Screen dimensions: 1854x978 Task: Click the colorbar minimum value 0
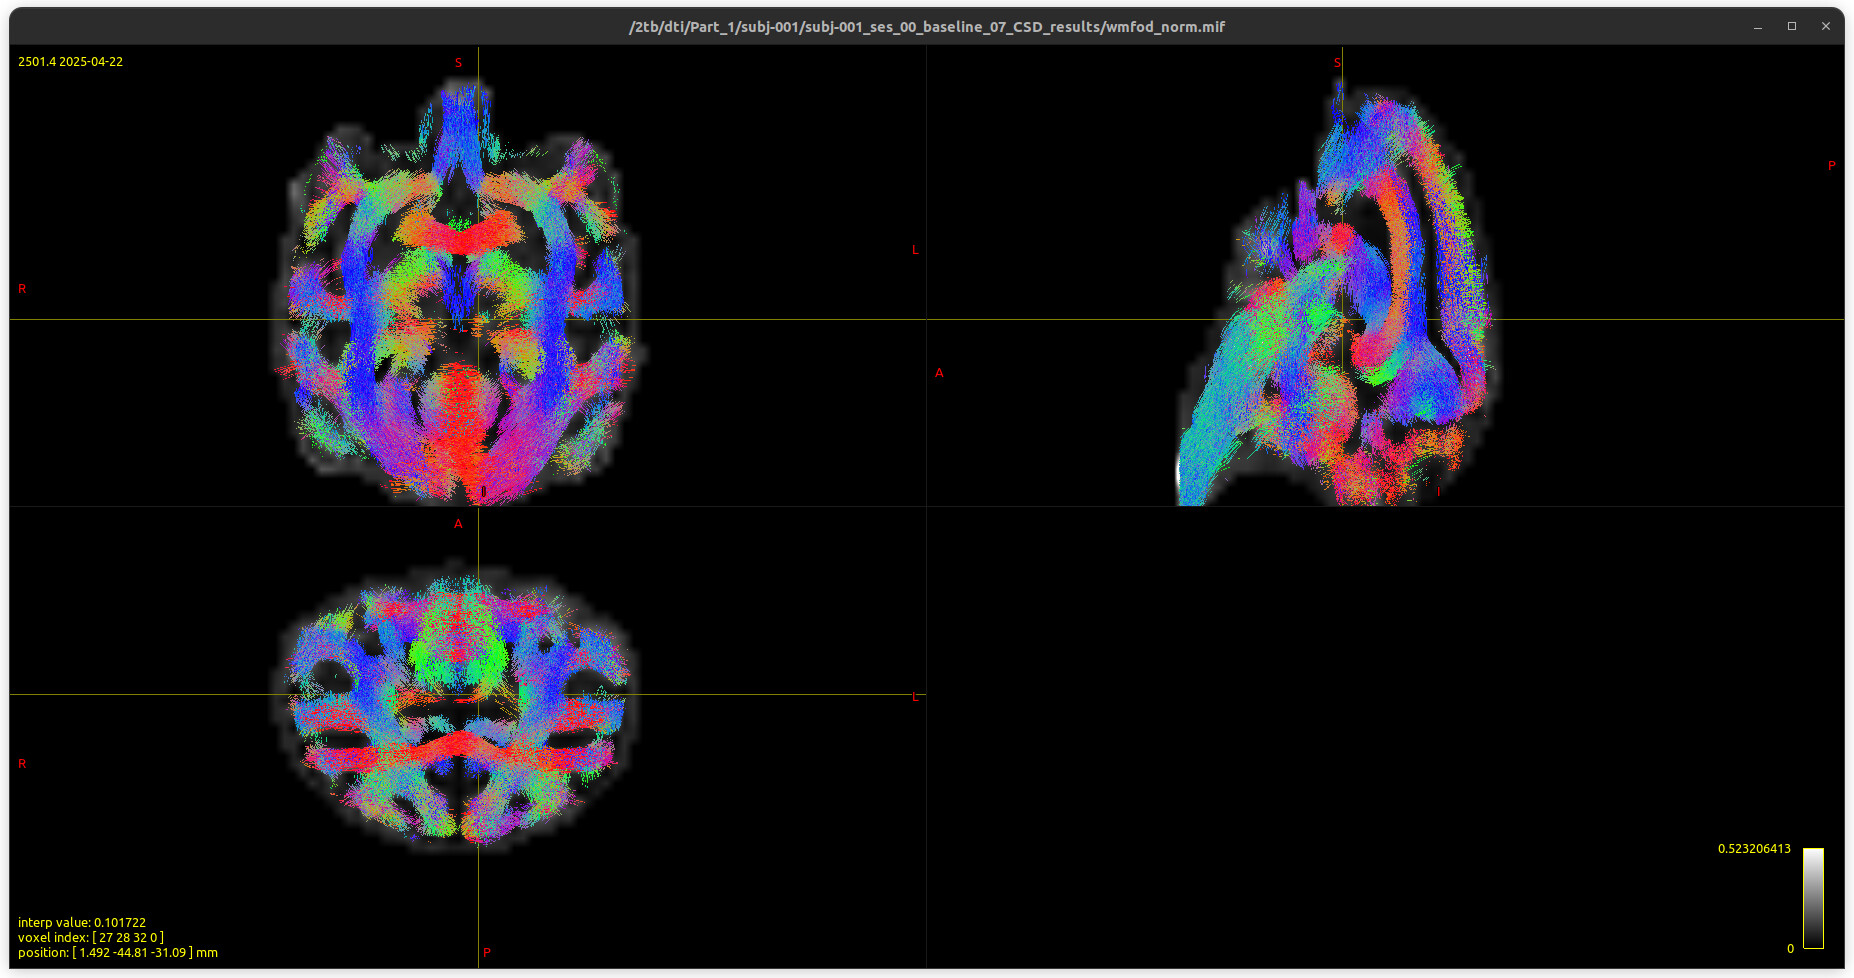[x=1790, y=948]
